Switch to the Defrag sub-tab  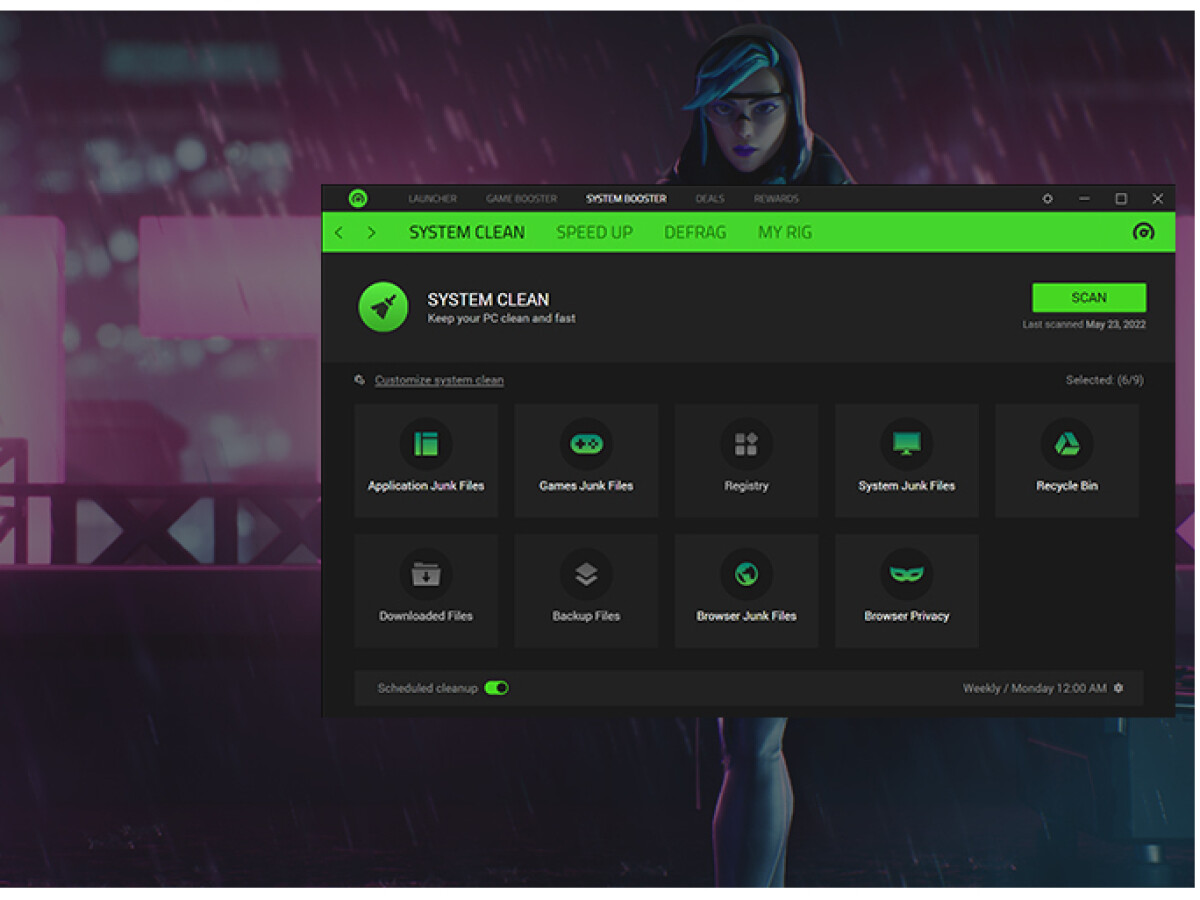[695, 232]
